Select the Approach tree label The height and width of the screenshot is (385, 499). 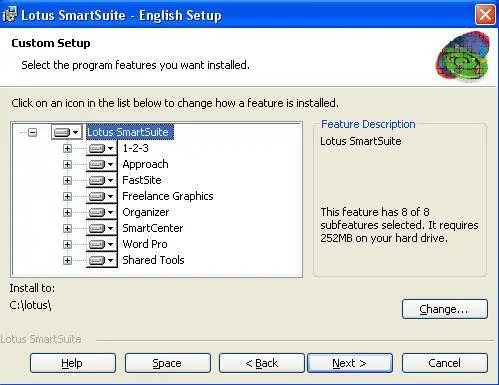(145, 164)
